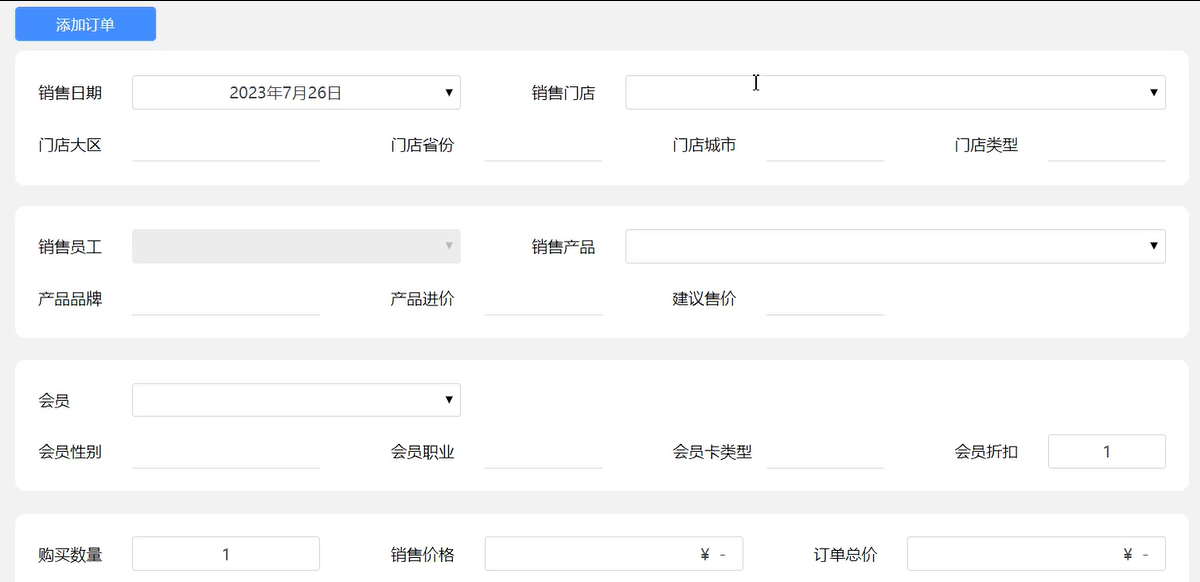The width and height of the screenshot is (1200, 582).
Task: Click the 产品品牌 field
Action: [x=226, y=298]
